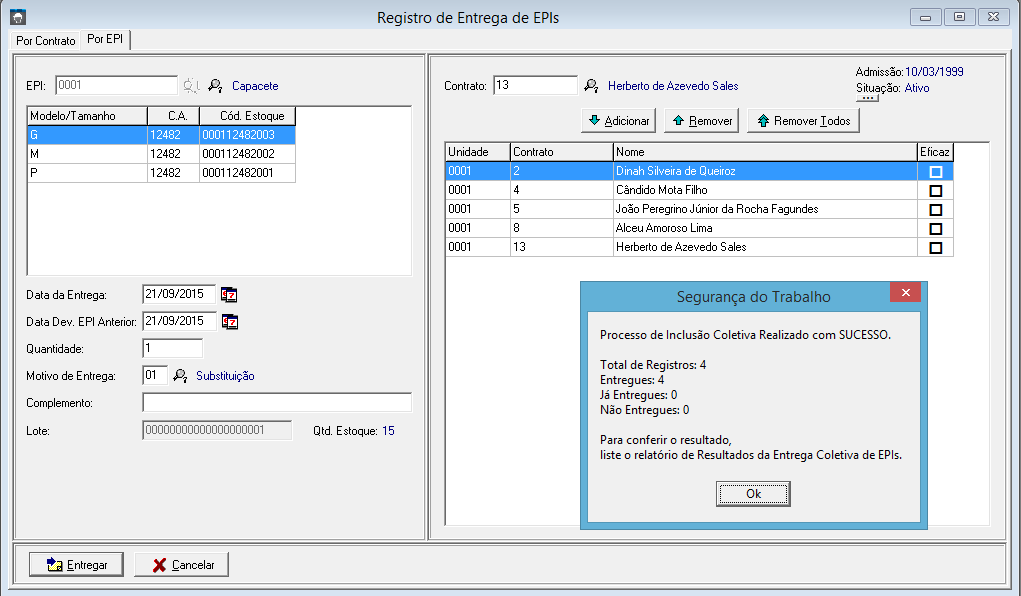Click the search icon next to EPI field
Viewport: 1021px width, 596px height.
click(215, 86)
